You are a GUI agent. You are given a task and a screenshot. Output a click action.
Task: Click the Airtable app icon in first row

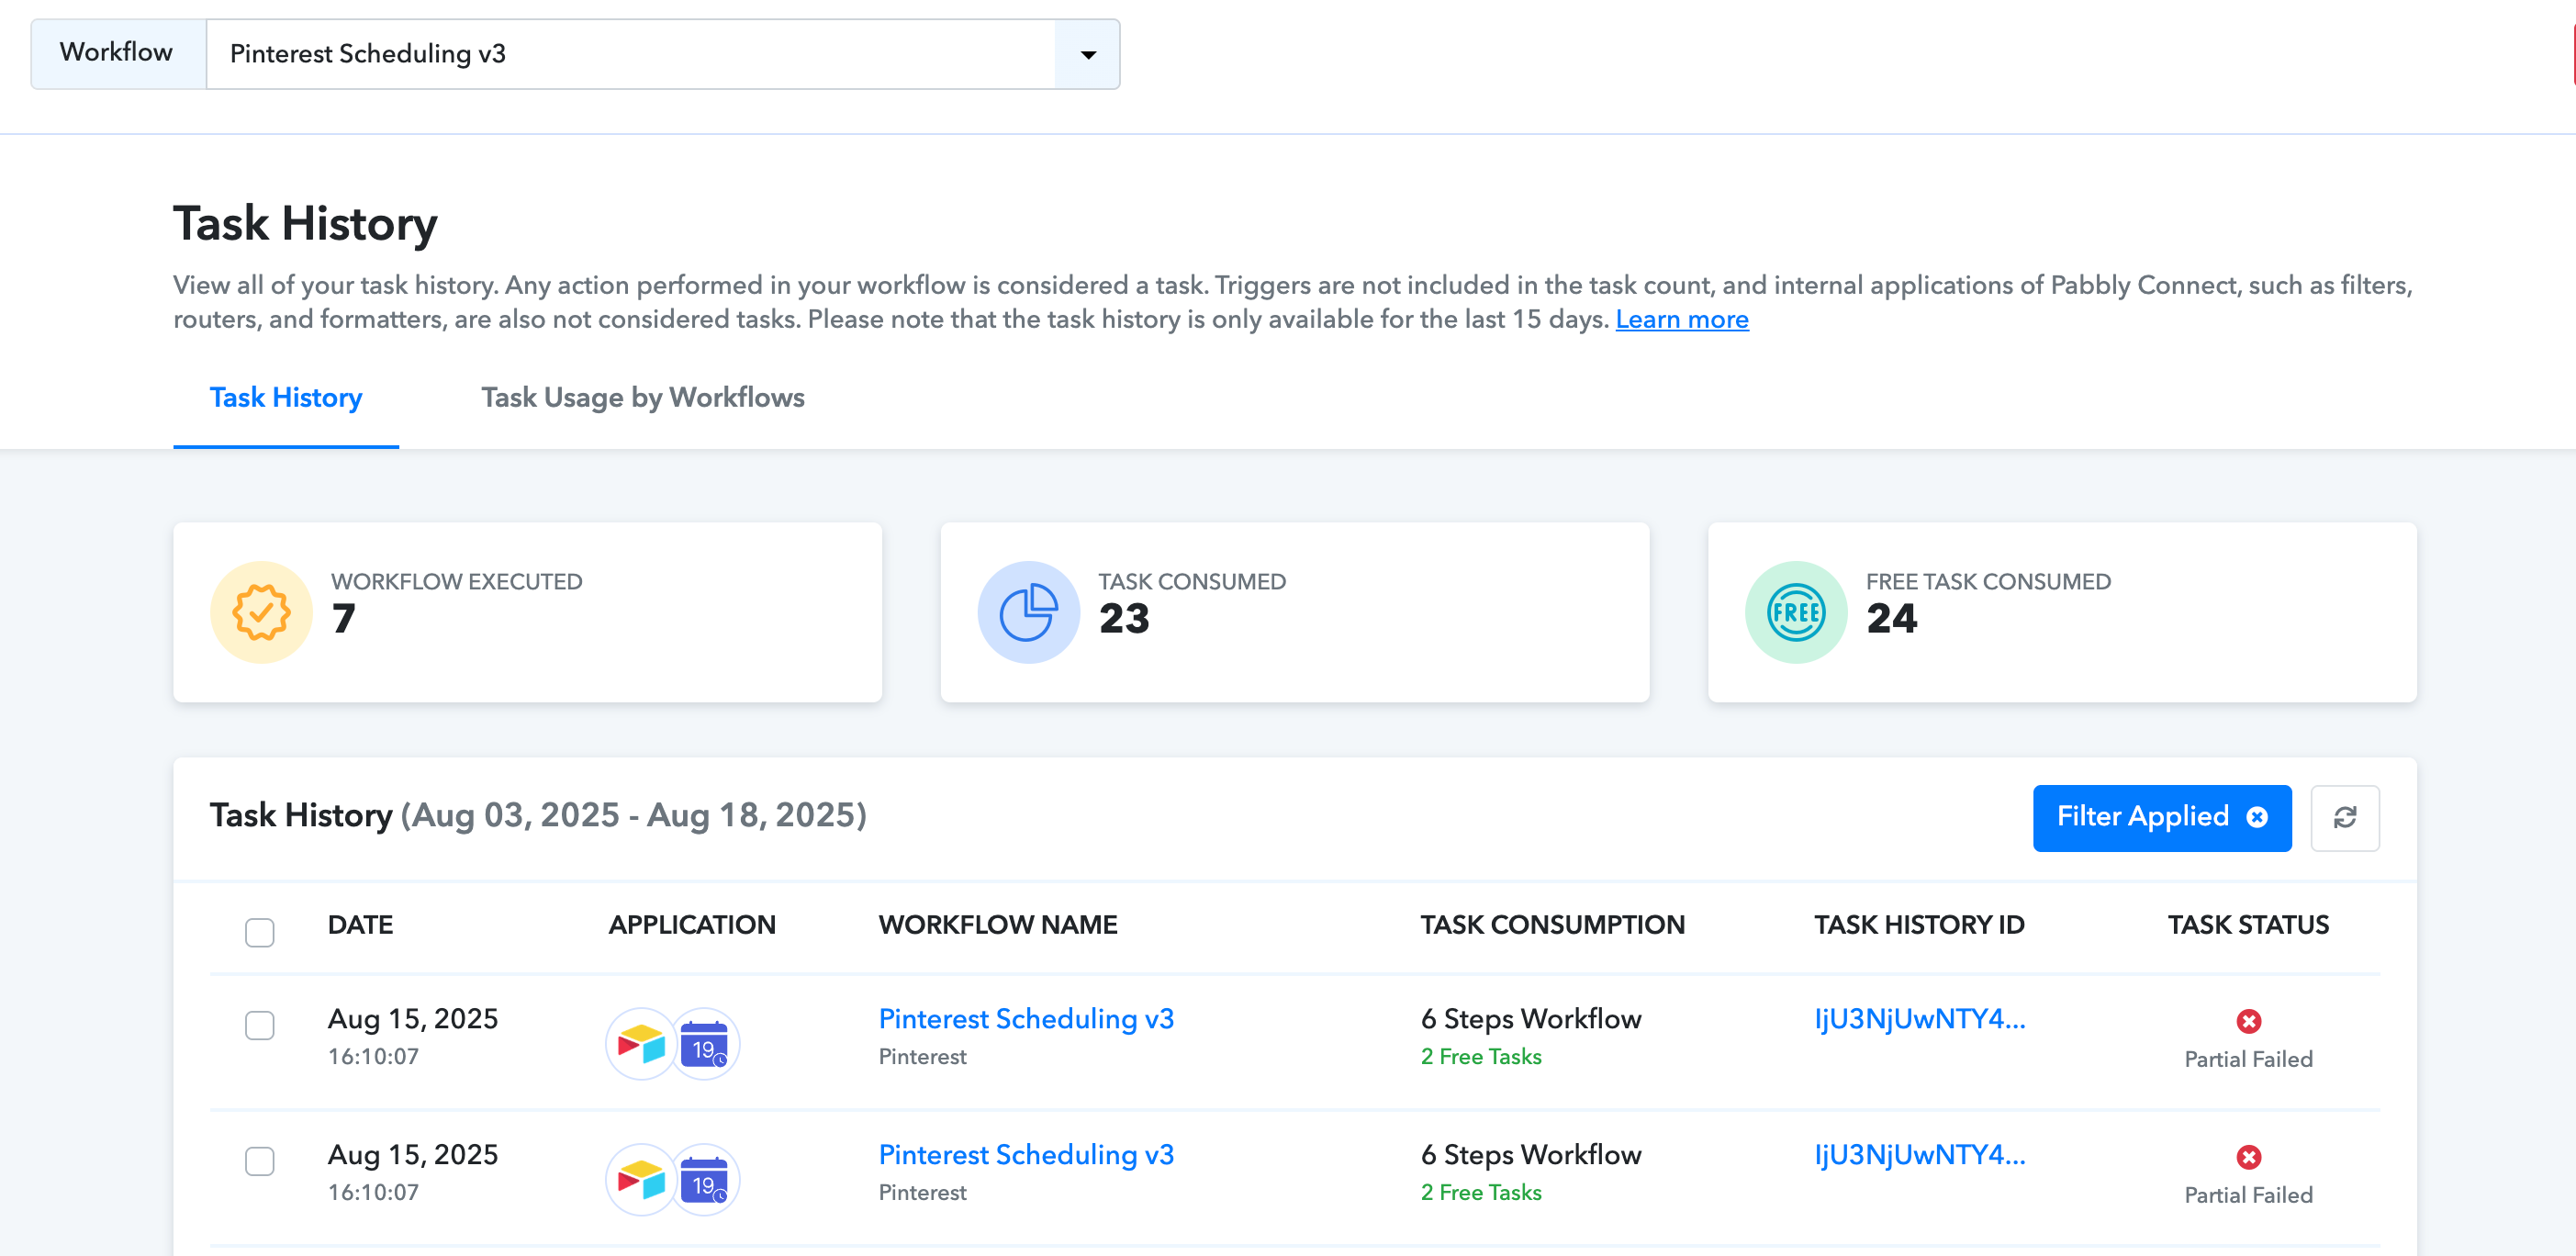click(641, 1044)
